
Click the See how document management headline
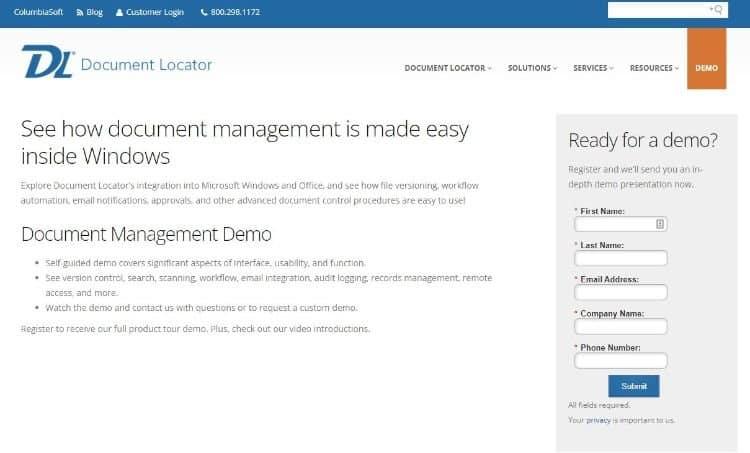point(245,143)
